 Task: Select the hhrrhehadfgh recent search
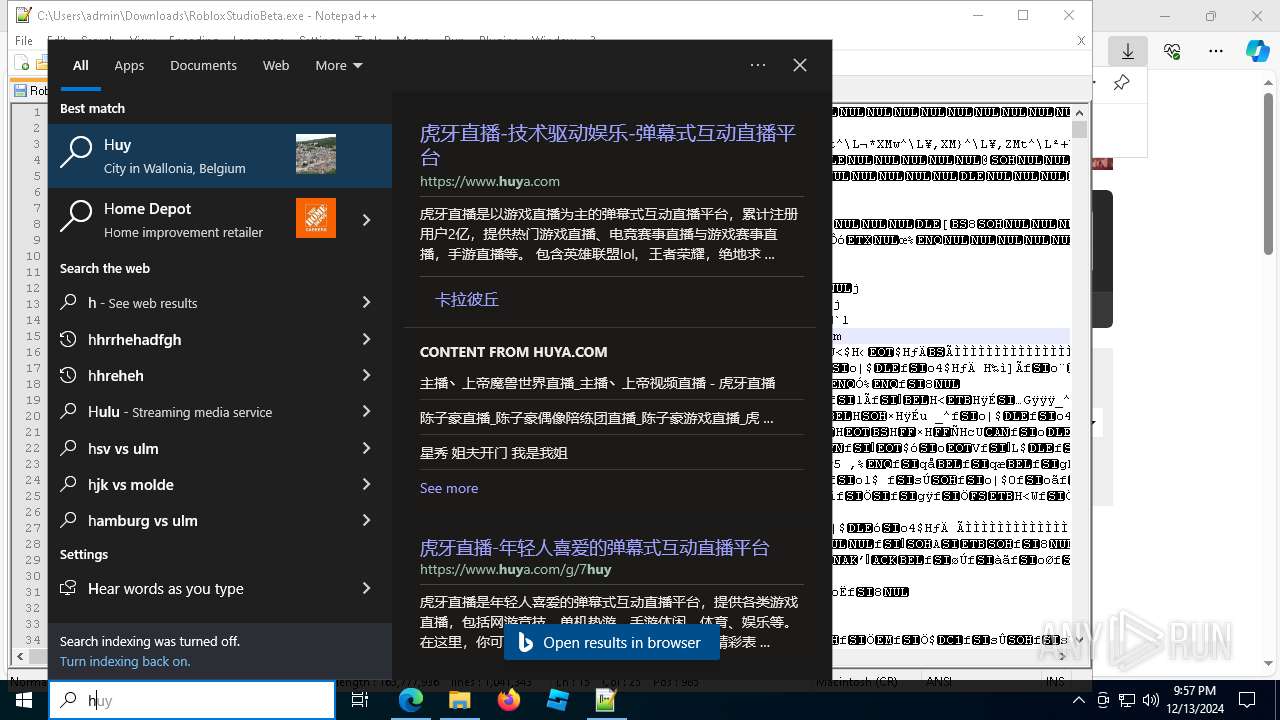(x=195, y=339)
